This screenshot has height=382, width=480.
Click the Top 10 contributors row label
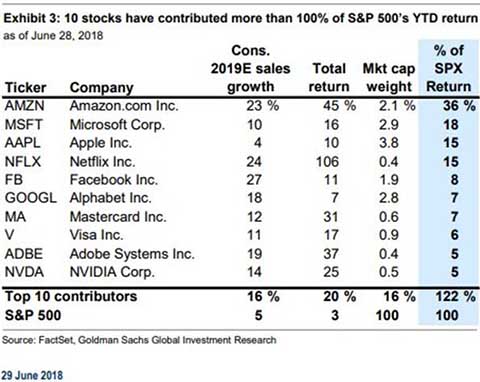pos(71,296)
